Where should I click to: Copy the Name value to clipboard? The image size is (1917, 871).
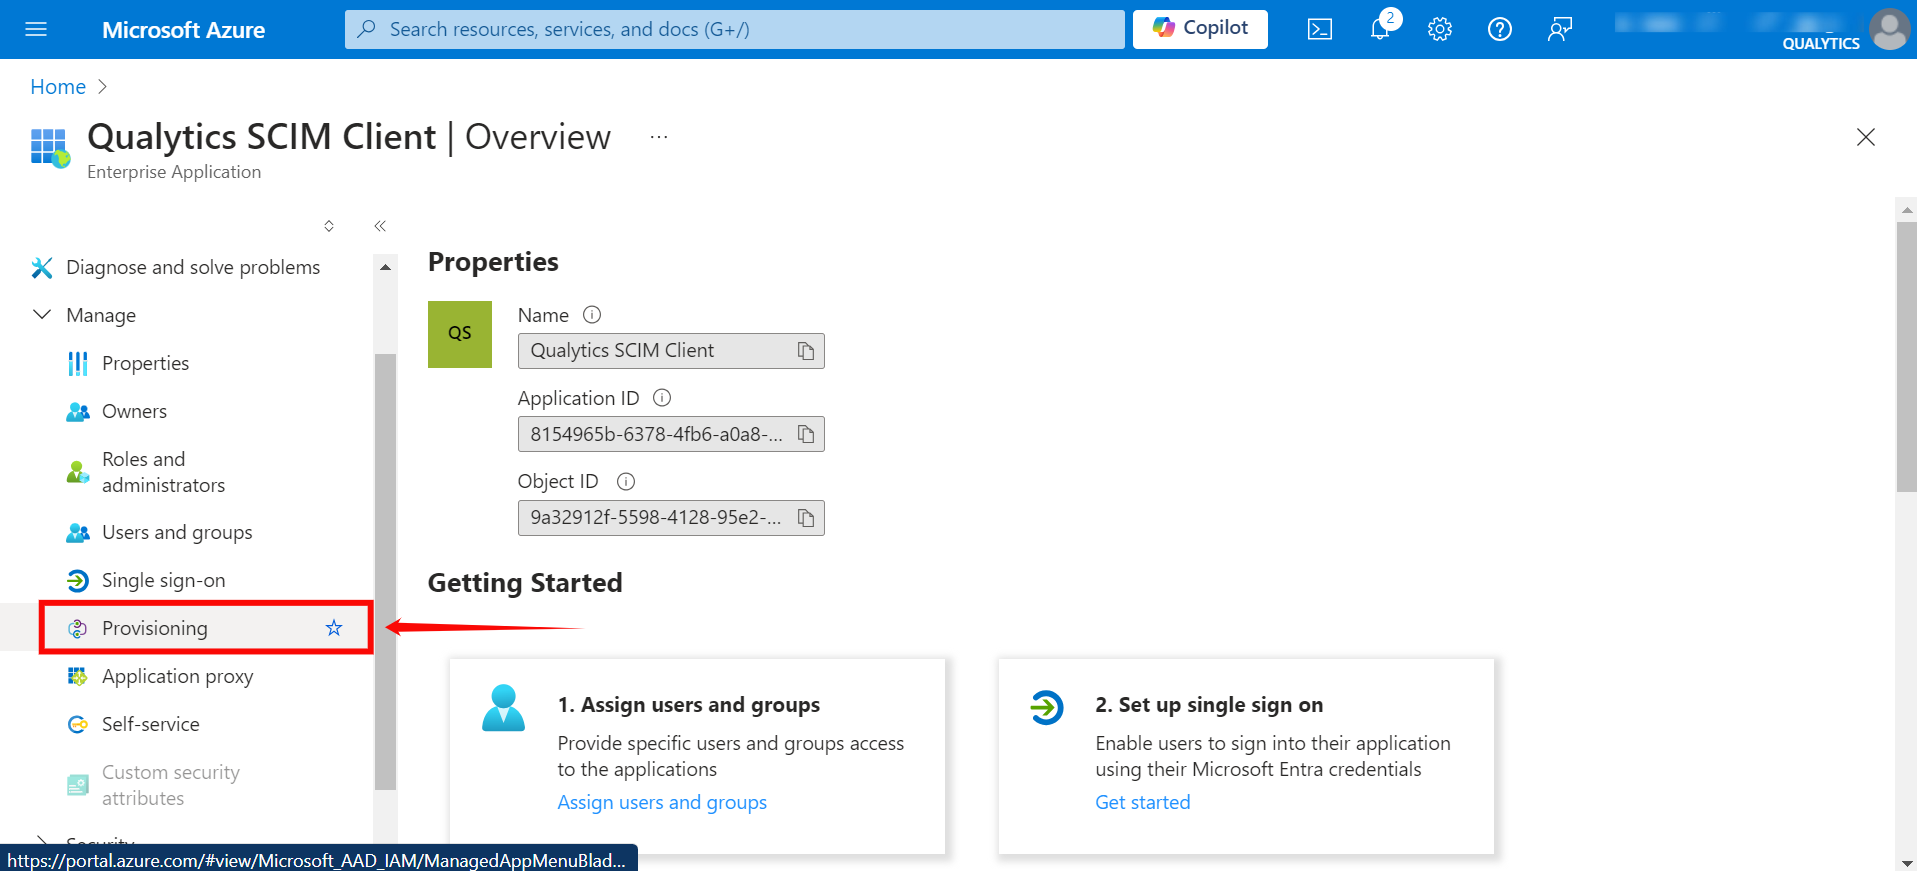806,351
